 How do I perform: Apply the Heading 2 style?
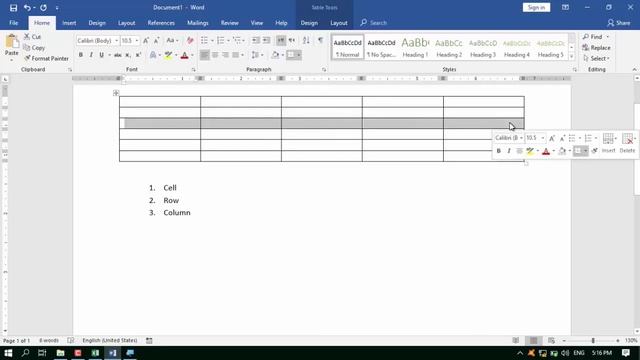(449, 47)
